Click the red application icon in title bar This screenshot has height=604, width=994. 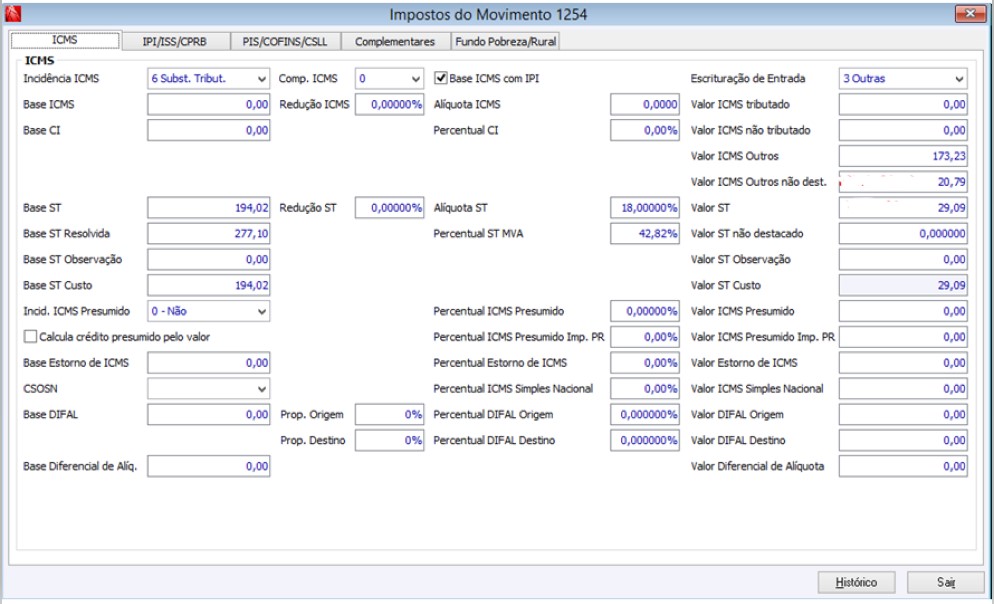pos(13,13)
